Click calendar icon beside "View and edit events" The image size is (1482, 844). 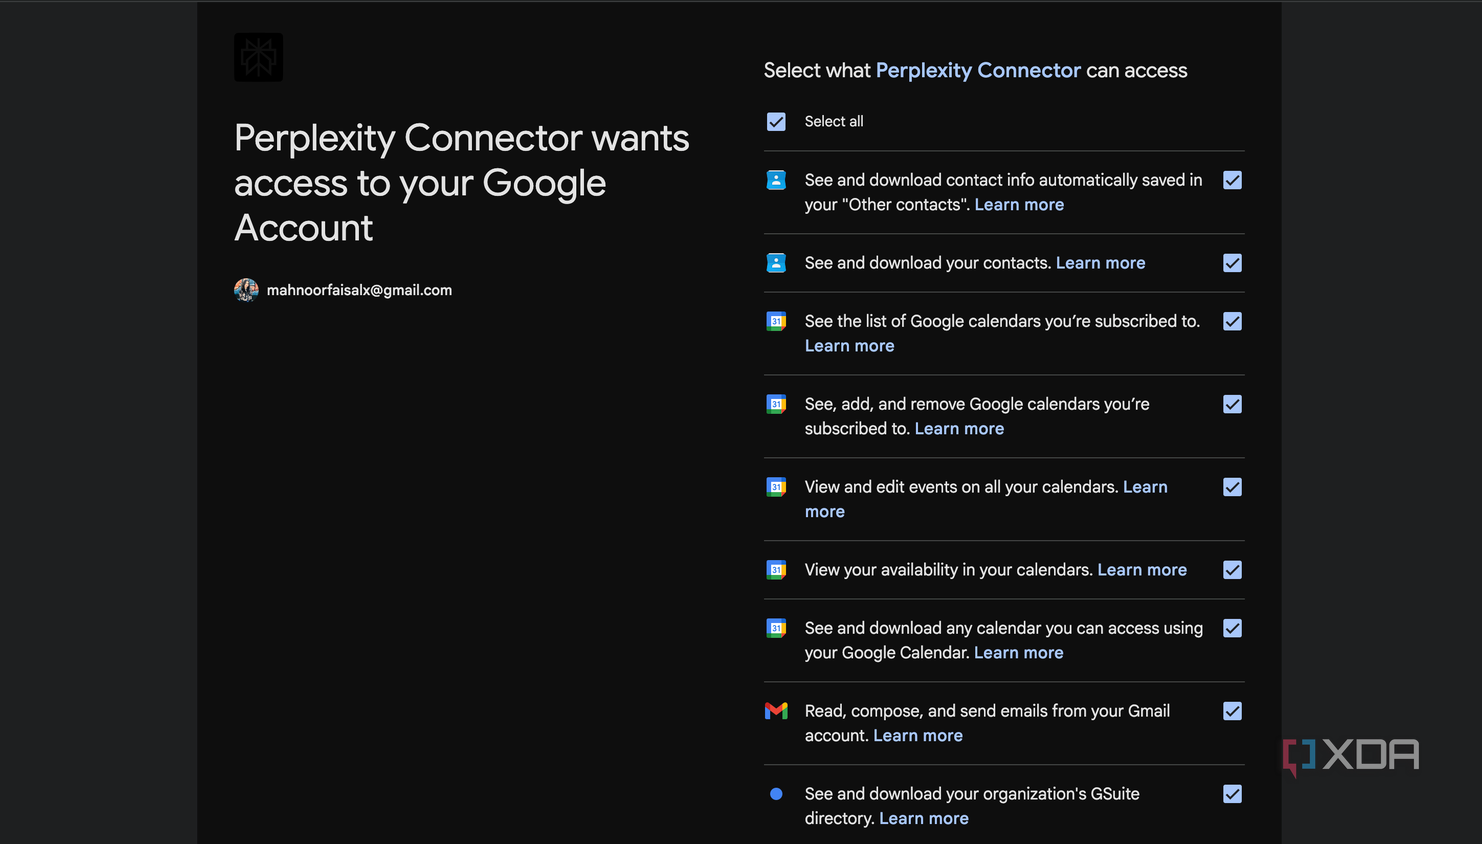click(776, 487)
